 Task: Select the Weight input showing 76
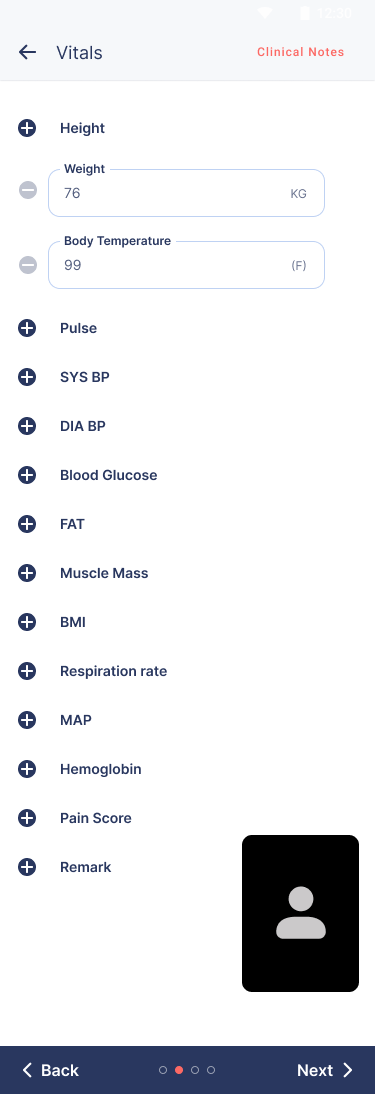click(x=186, y=193)
